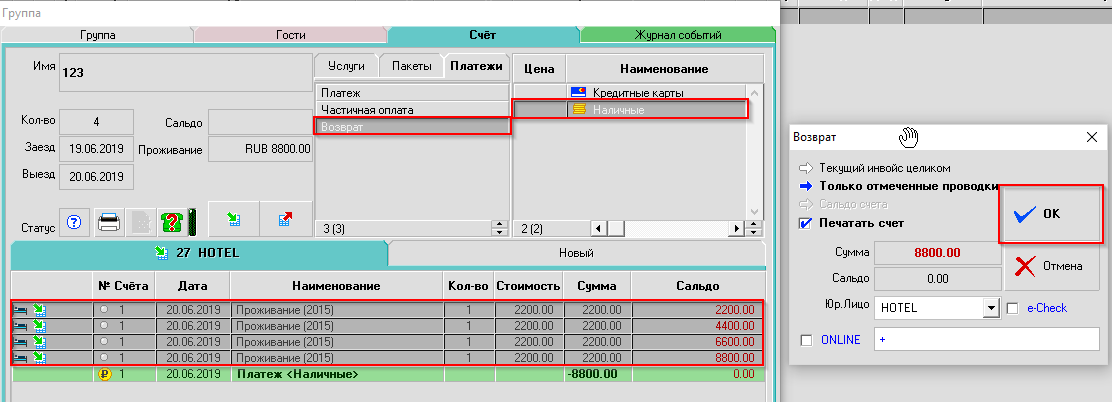Image resolution: width=1112 pixels, height=402 pixels.
Task: Tick the ONLINE checkbox
Action: [807, 340]
